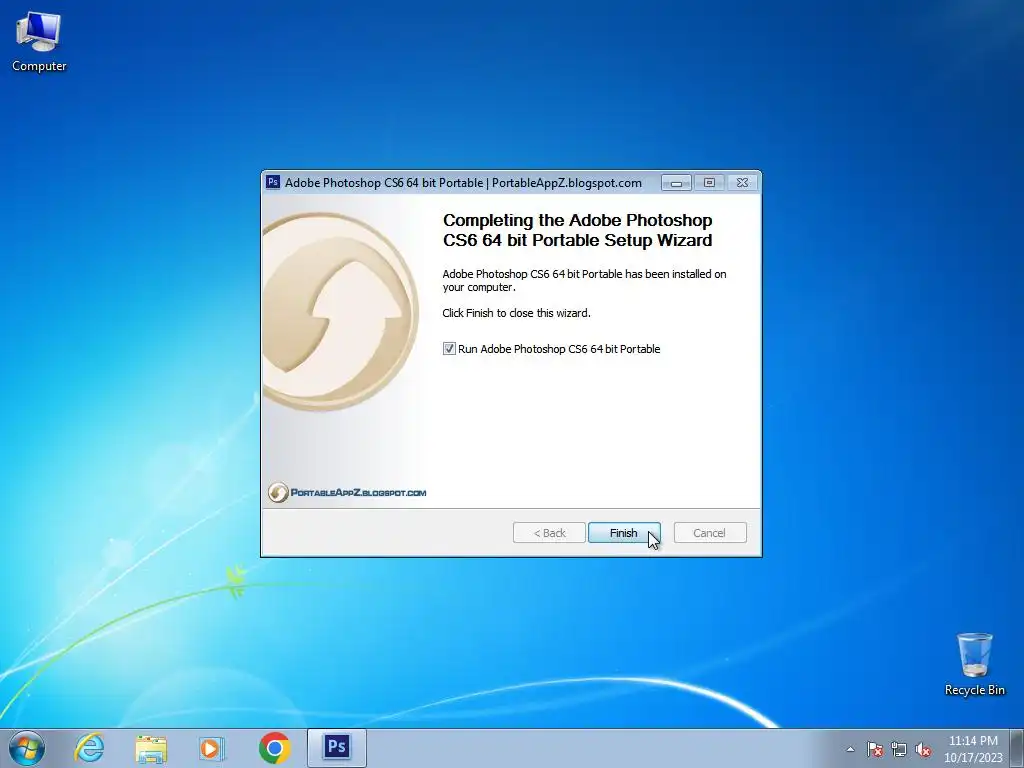
Task: Click the Photoshop installer taskbar button
Action: pyautogui.click(x=337, y=748)
